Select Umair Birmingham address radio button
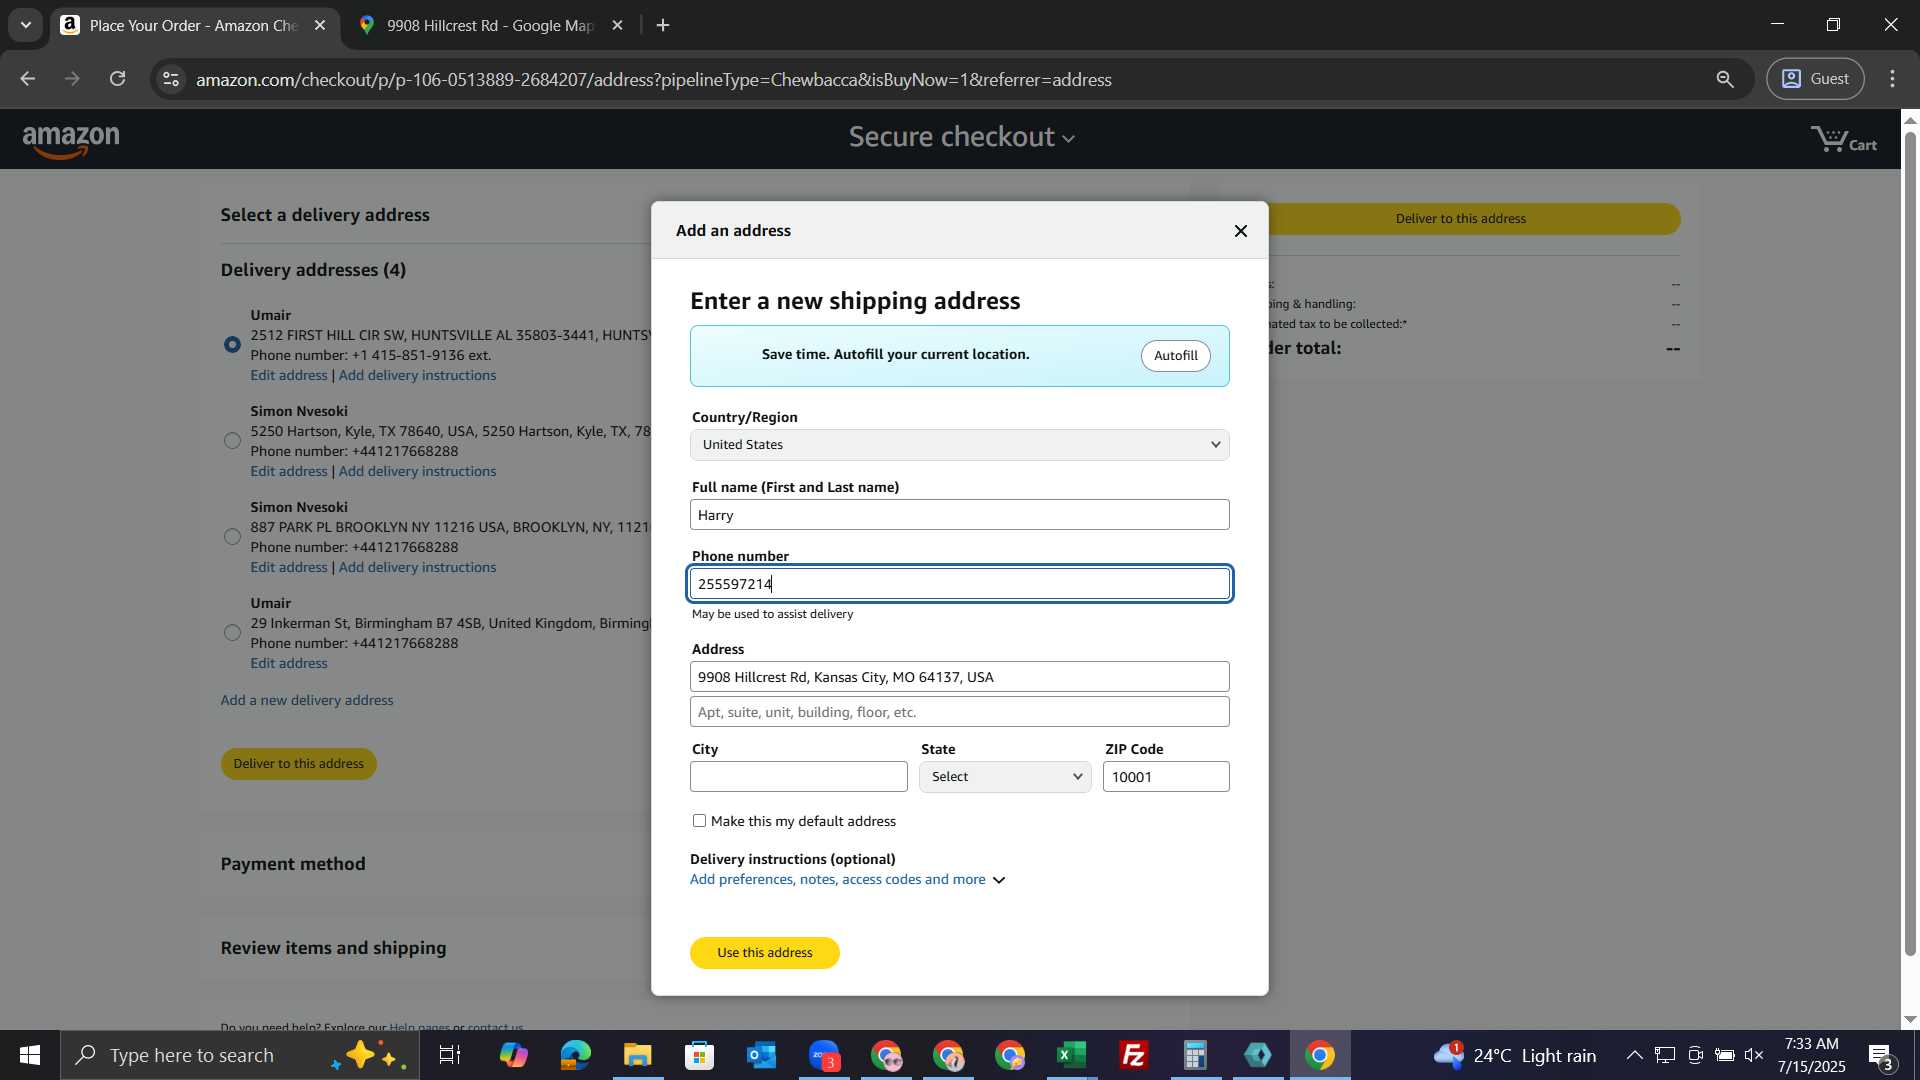Viewport: 1920px width, 1080px height. pyautogui.click(x=232, y=633)
